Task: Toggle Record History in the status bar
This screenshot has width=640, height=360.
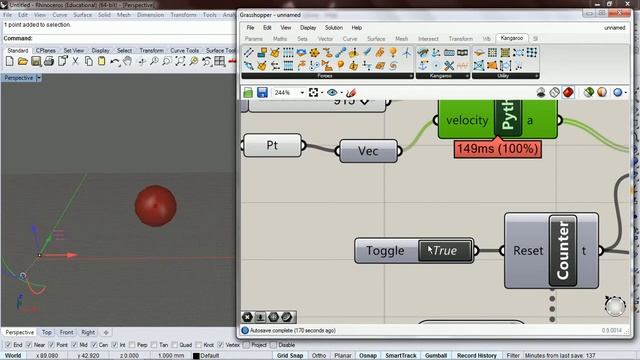Action: tap(476, 356)
